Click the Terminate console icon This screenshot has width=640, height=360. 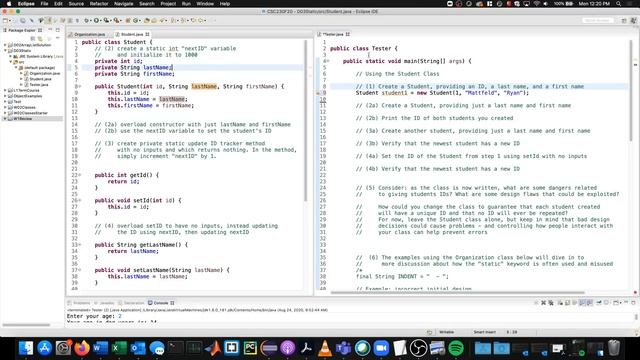(x=536, y=303)
